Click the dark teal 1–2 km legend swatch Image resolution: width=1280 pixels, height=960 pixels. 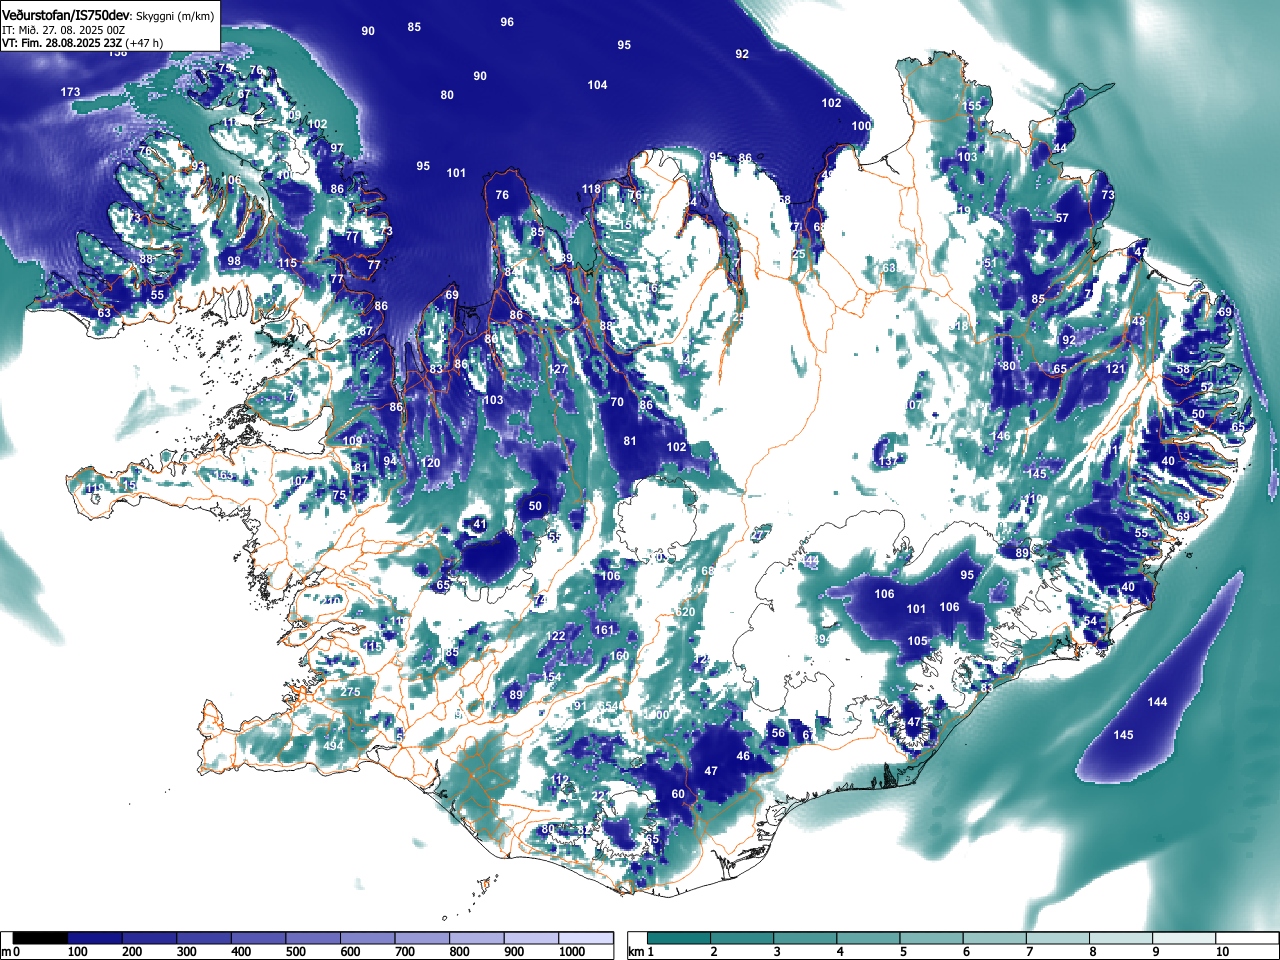pos(680,938)
